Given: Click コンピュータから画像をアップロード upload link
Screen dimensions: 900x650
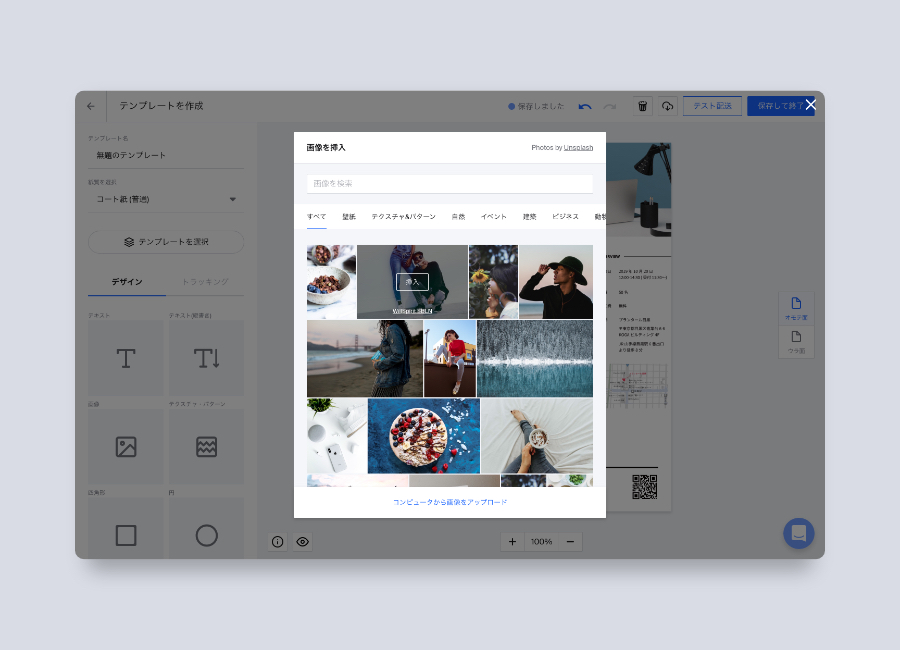Looking at the screenshot, I should [450, 502].
